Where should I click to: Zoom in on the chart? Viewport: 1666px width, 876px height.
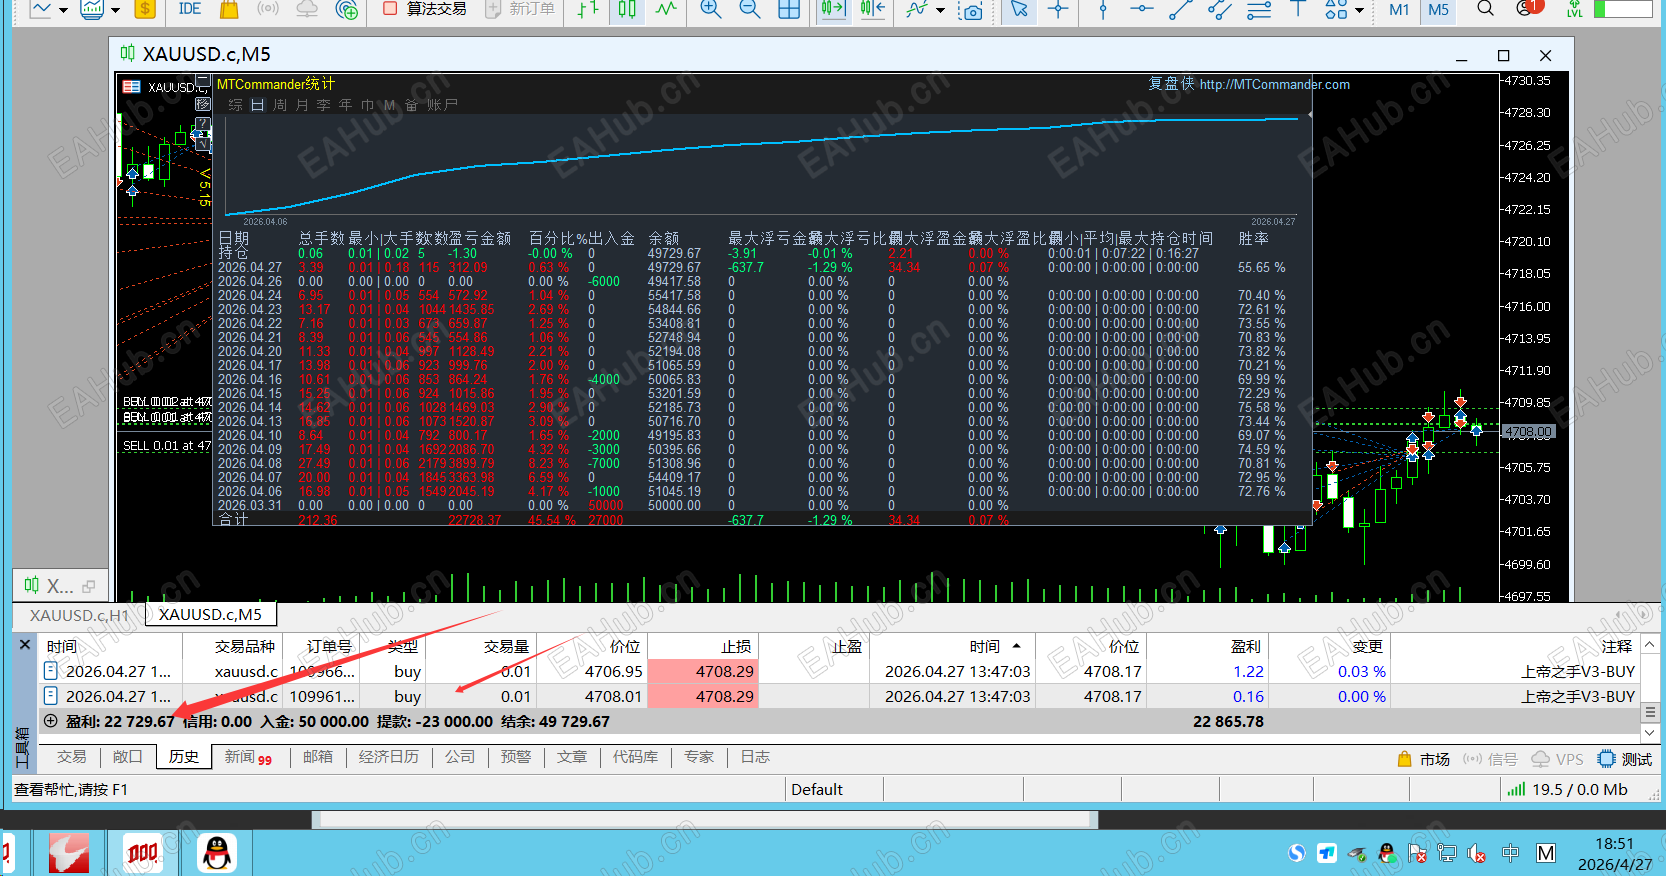click(x=711, y=9)
